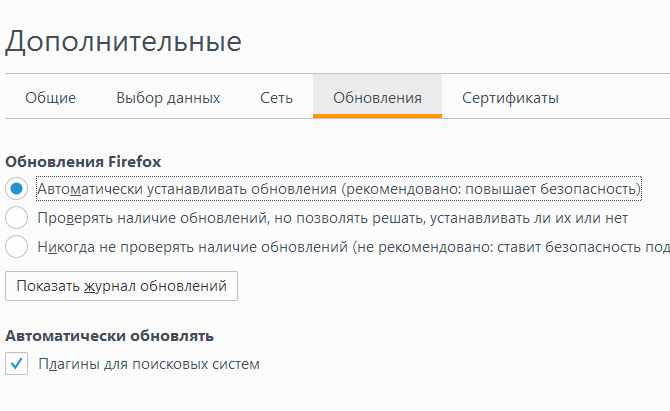Click the blue checkmark icon in checkbox

tap(17, 364)
